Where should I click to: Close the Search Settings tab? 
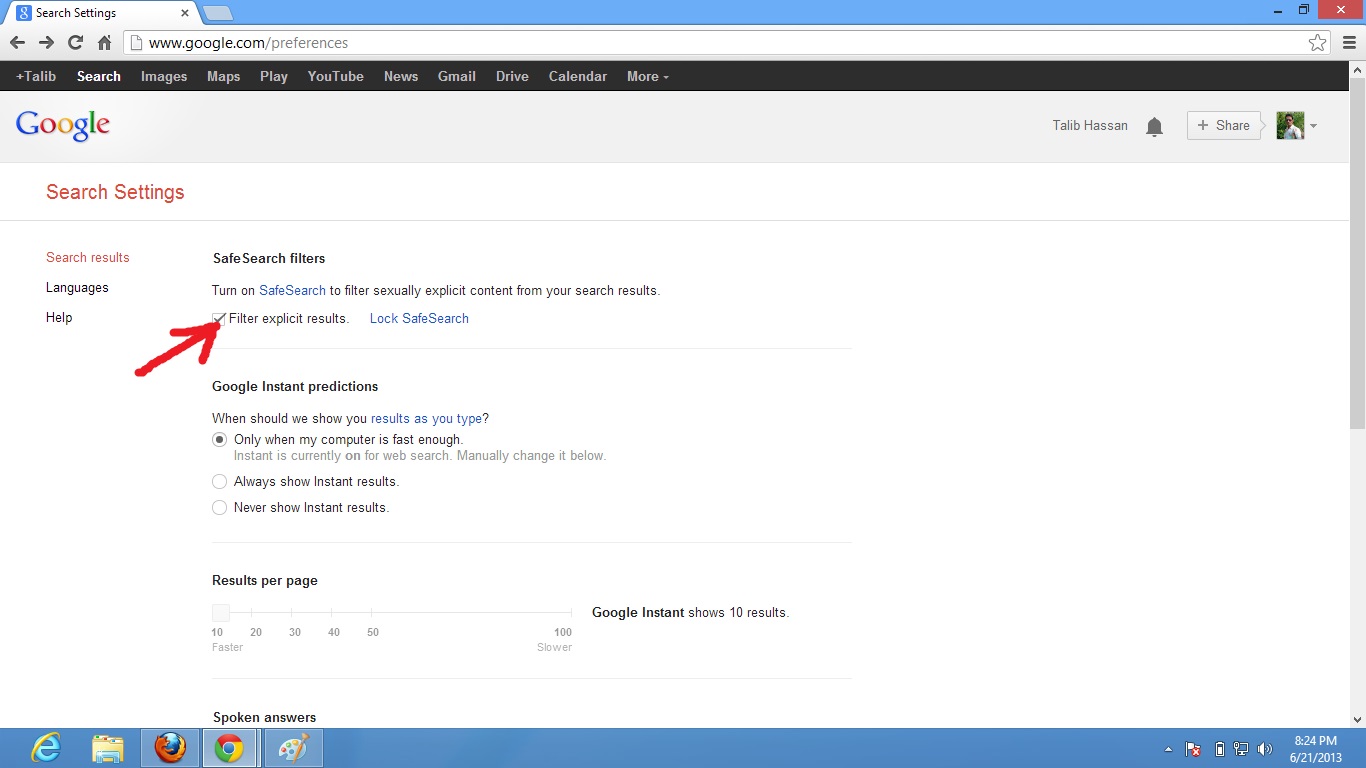point(185,14)
